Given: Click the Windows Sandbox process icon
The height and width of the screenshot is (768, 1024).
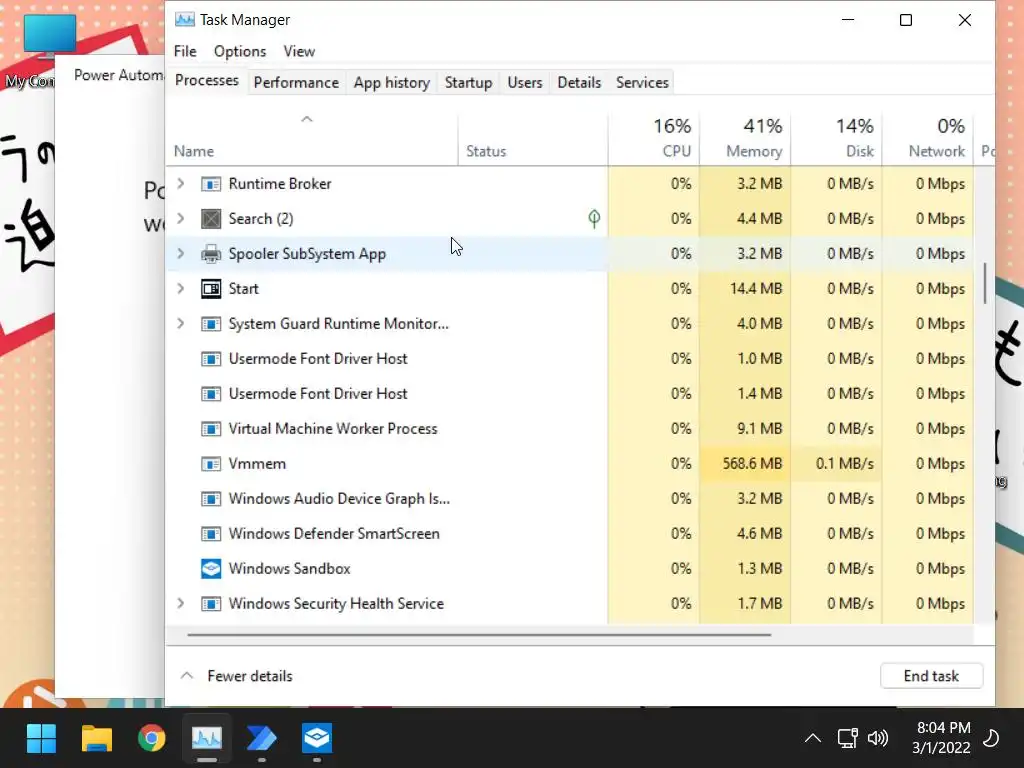Looking at the screenshot, I should (210, 569).
